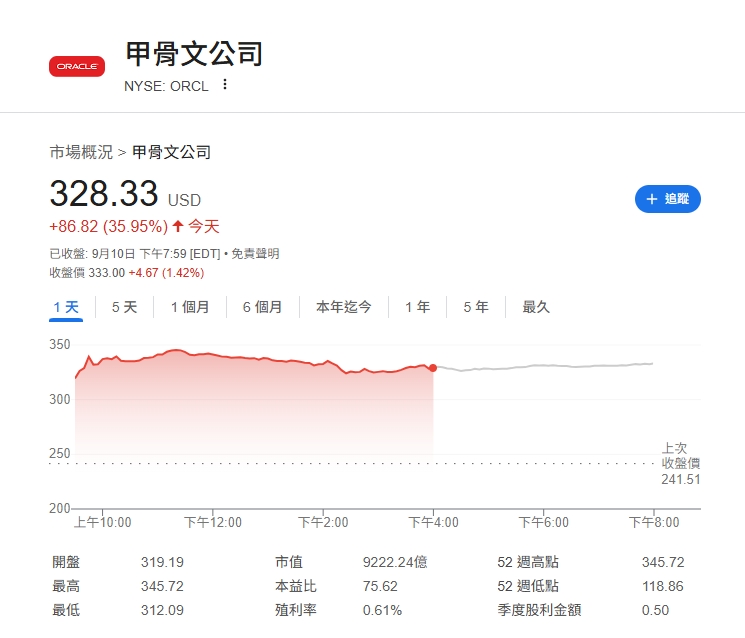Screen dimensions: 745x638
Task: Click the Oracle logo icon
Action: [x=77, y=67]
